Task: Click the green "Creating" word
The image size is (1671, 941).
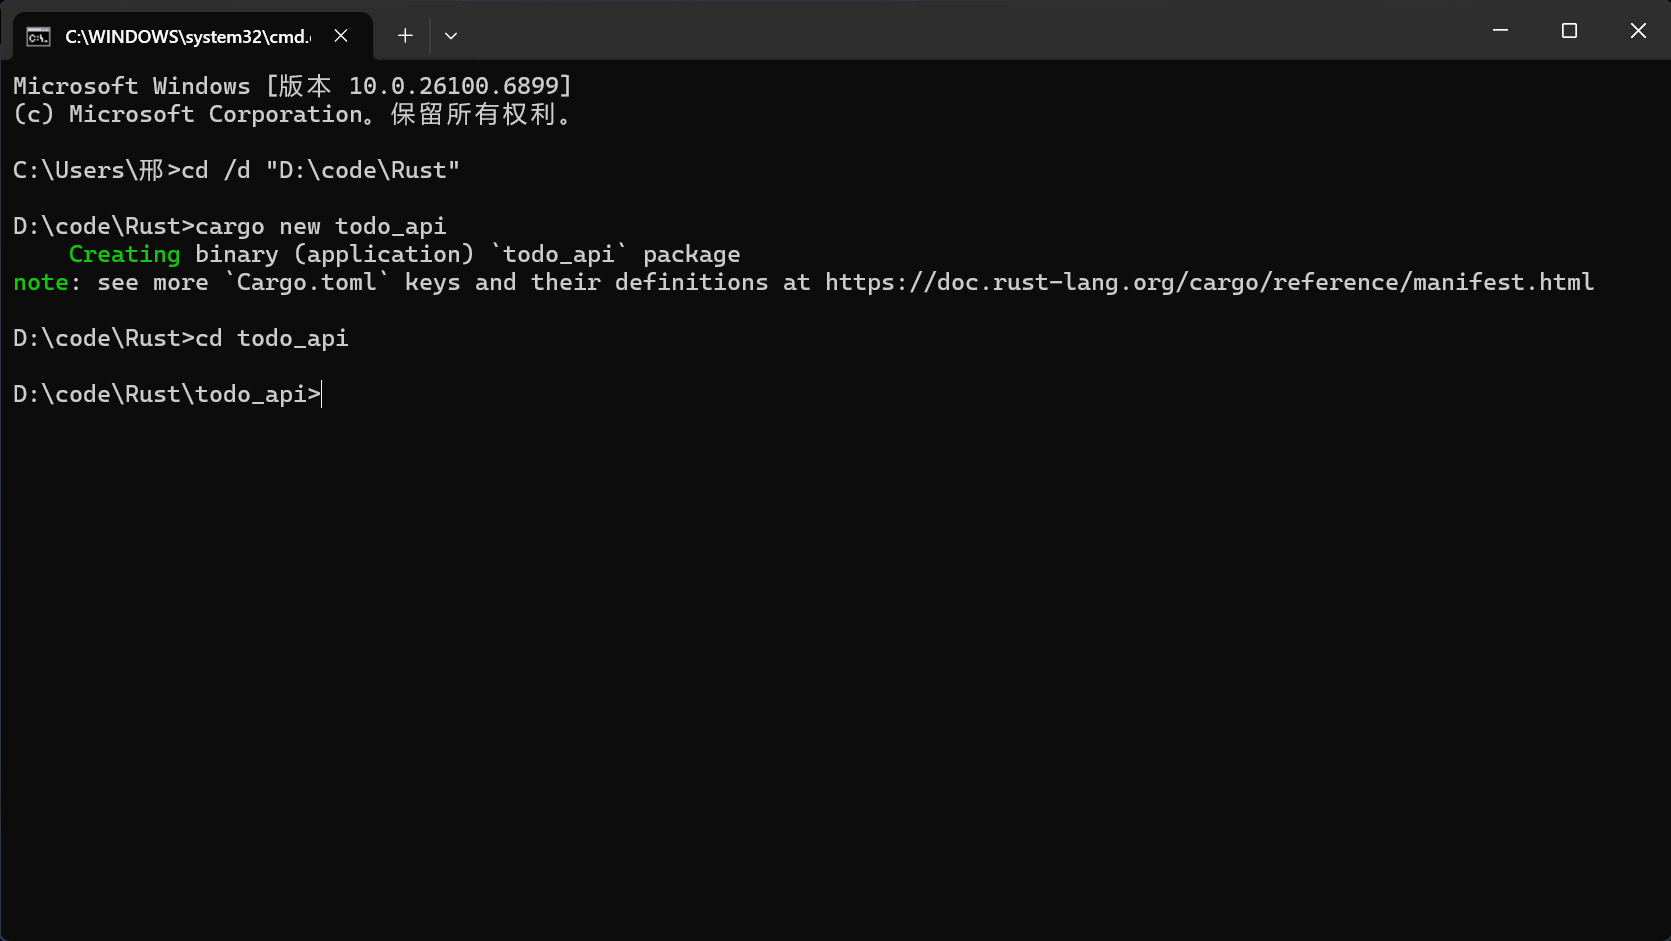Action: pos(124,255)
